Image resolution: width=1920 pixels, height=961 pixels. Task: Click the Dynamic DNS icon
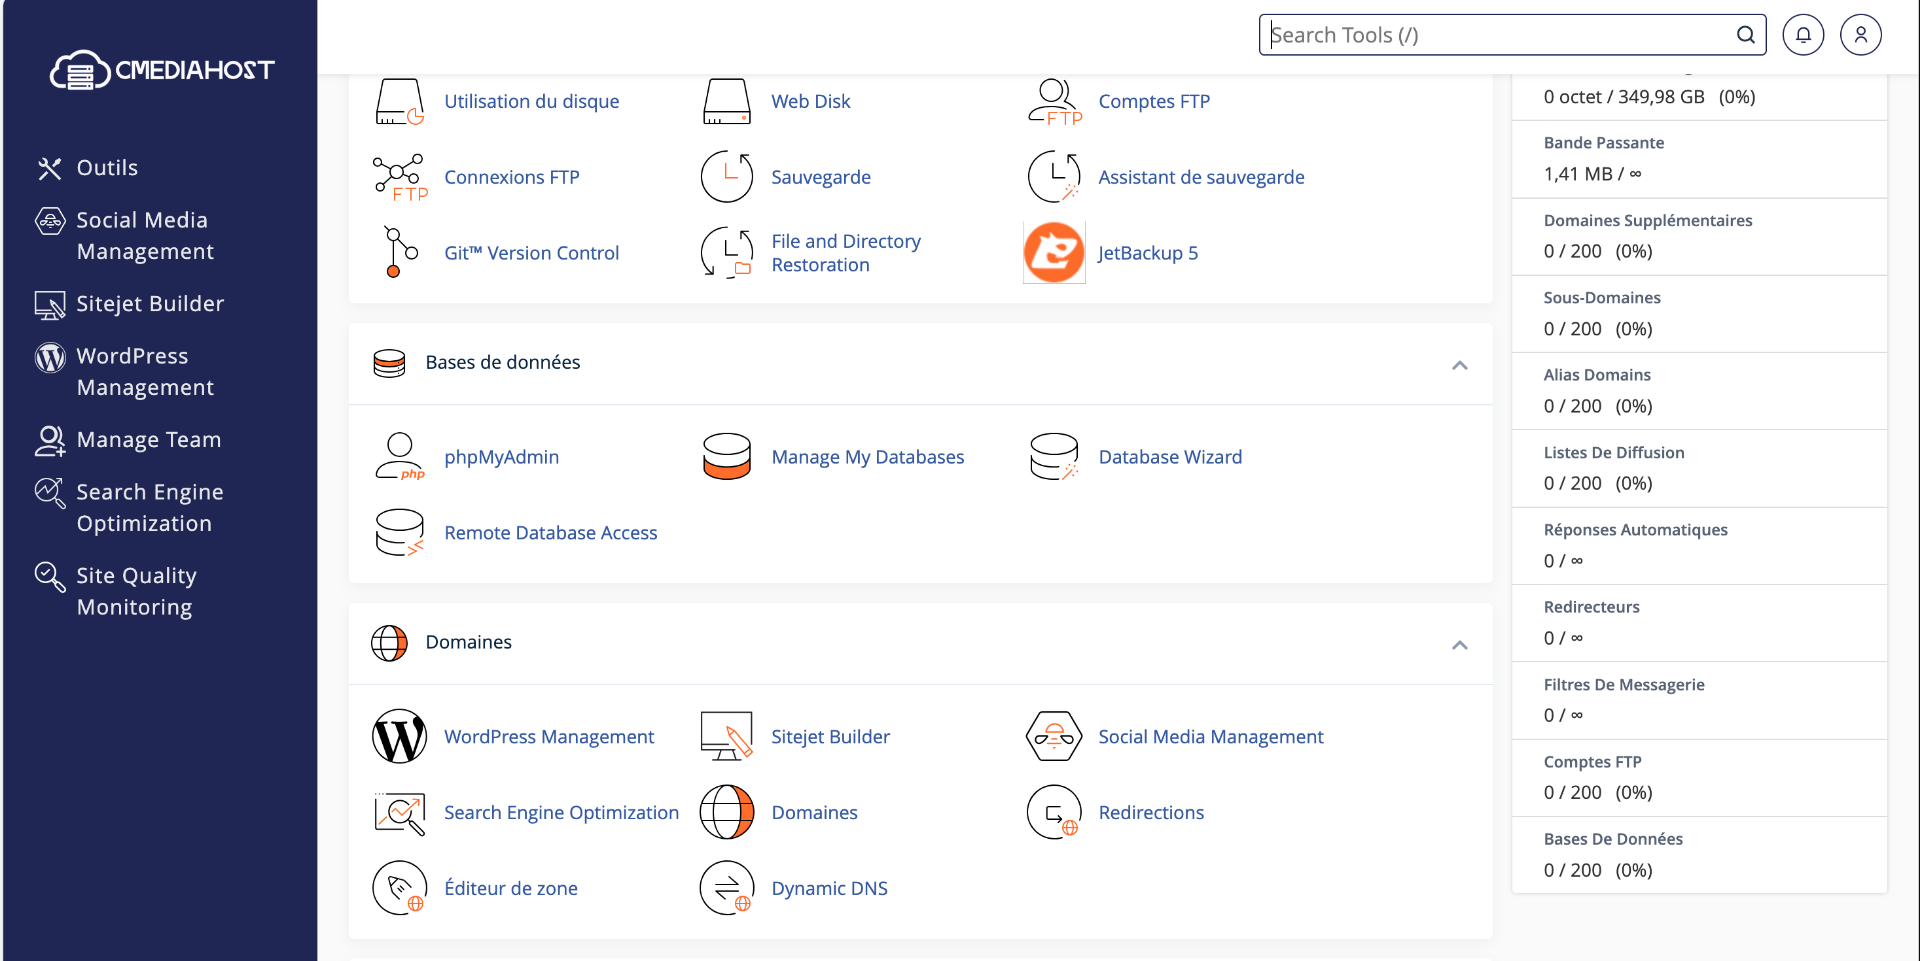(x=727, y=888)
